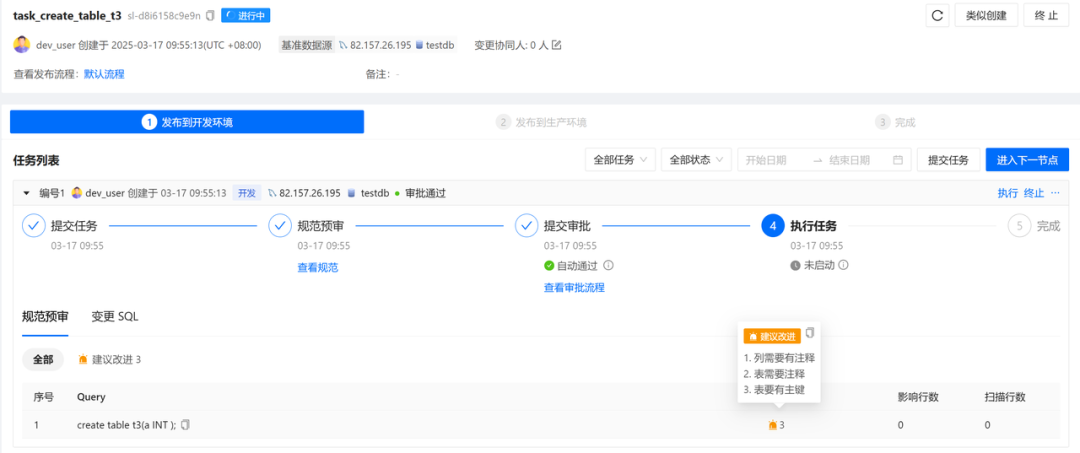Switch to the 变更 SQL tab
The image size is (1080, 453).
tap(114, 317)
